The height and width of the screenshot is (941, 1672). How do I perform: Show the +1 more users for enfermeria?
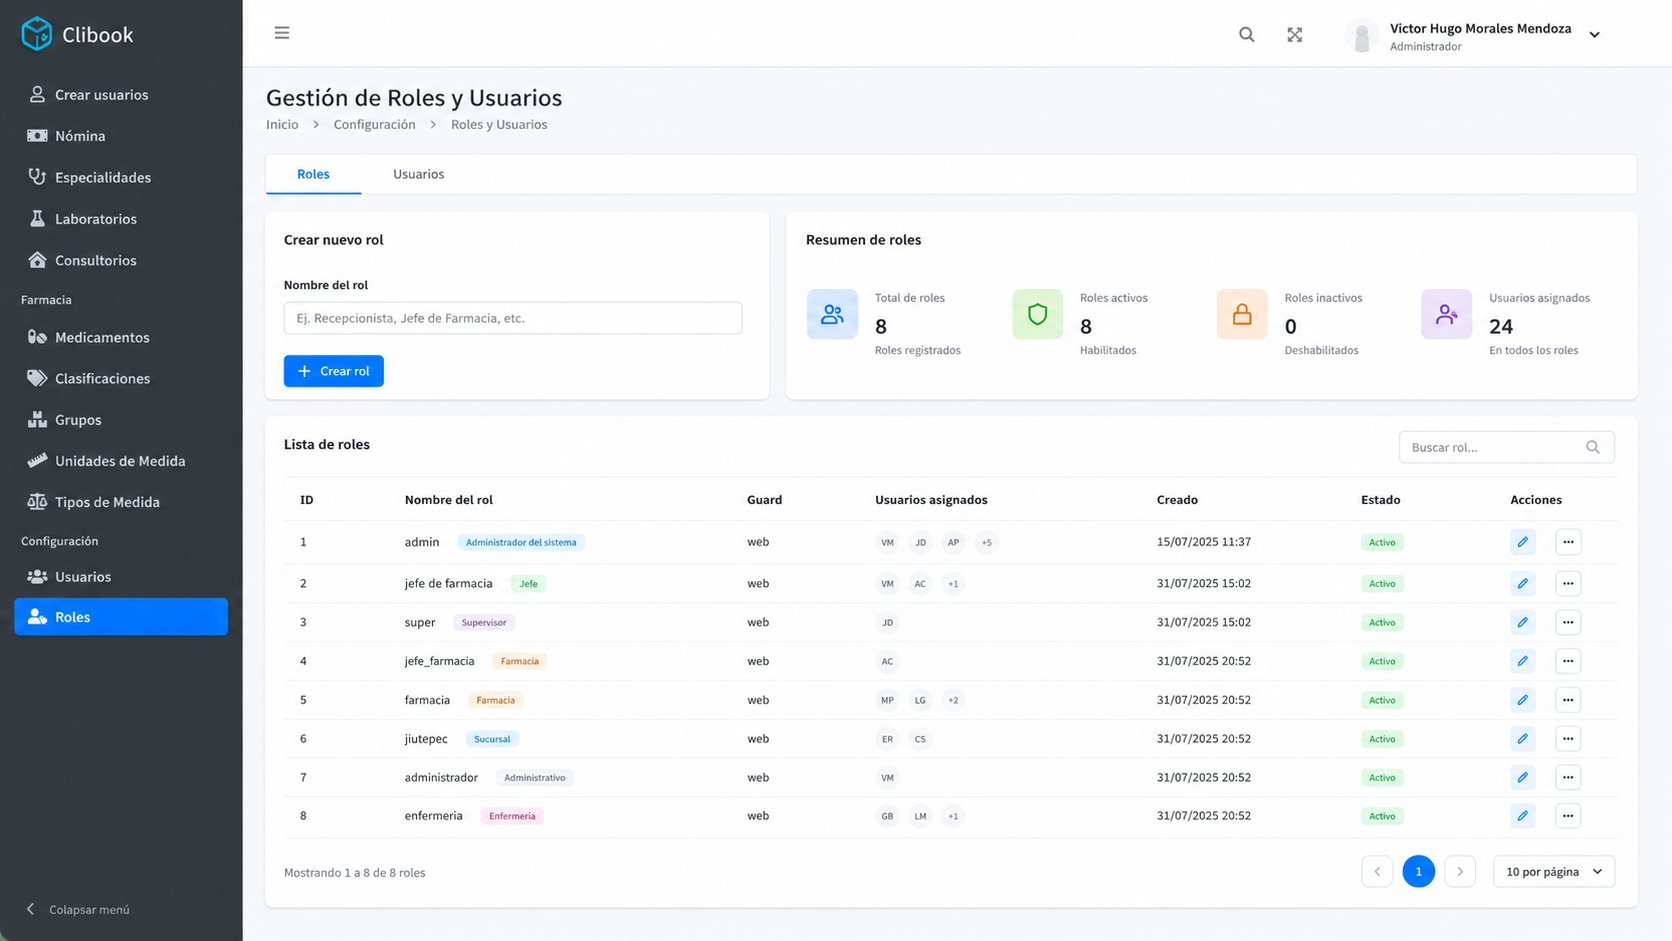point(953,816)
